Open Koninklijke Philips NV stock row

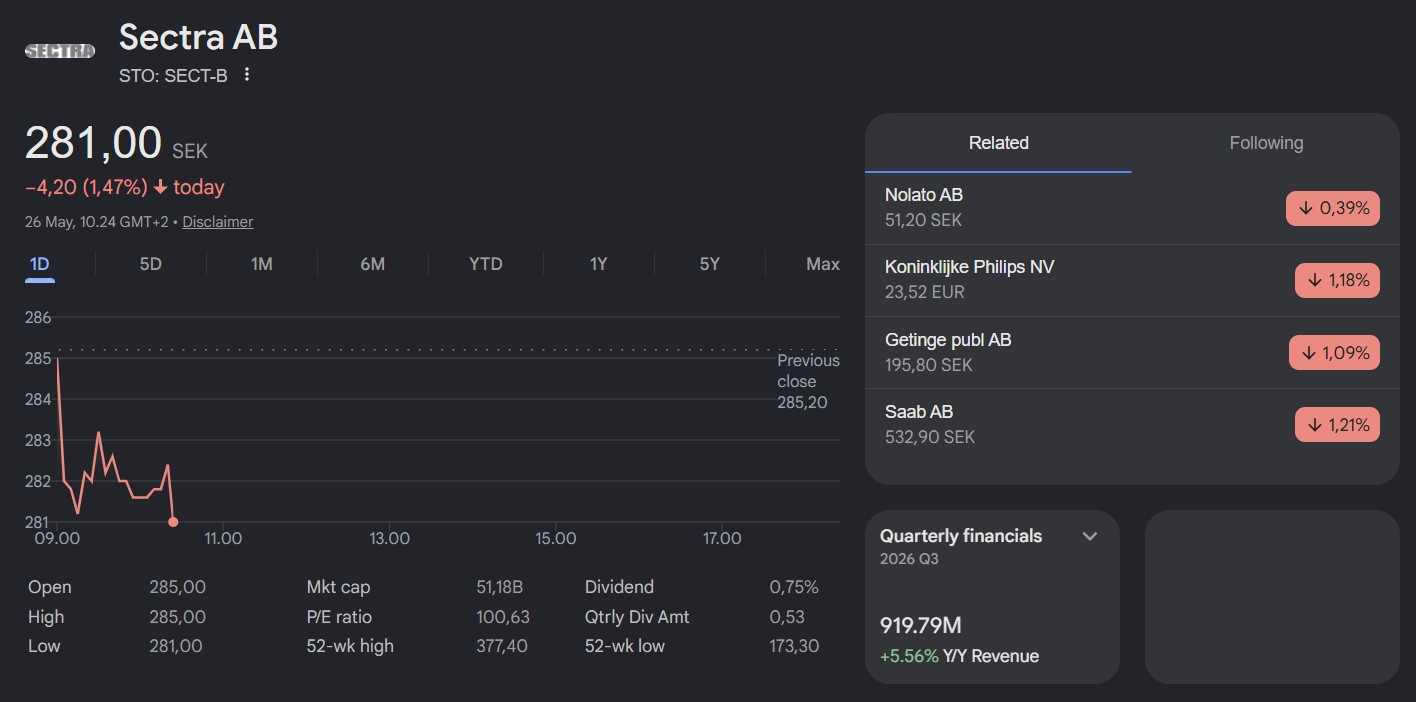point(1132,280)
